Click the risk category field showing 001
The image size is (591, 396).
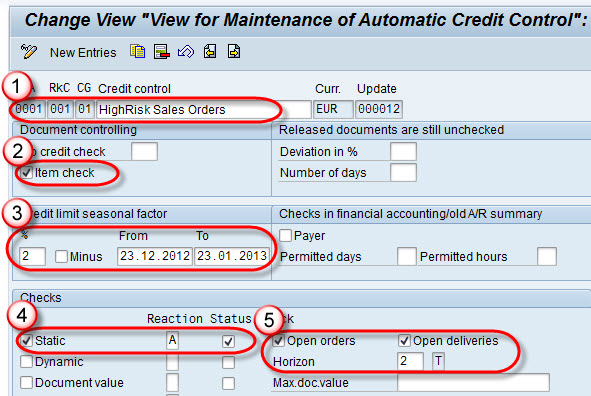[60, 109]
